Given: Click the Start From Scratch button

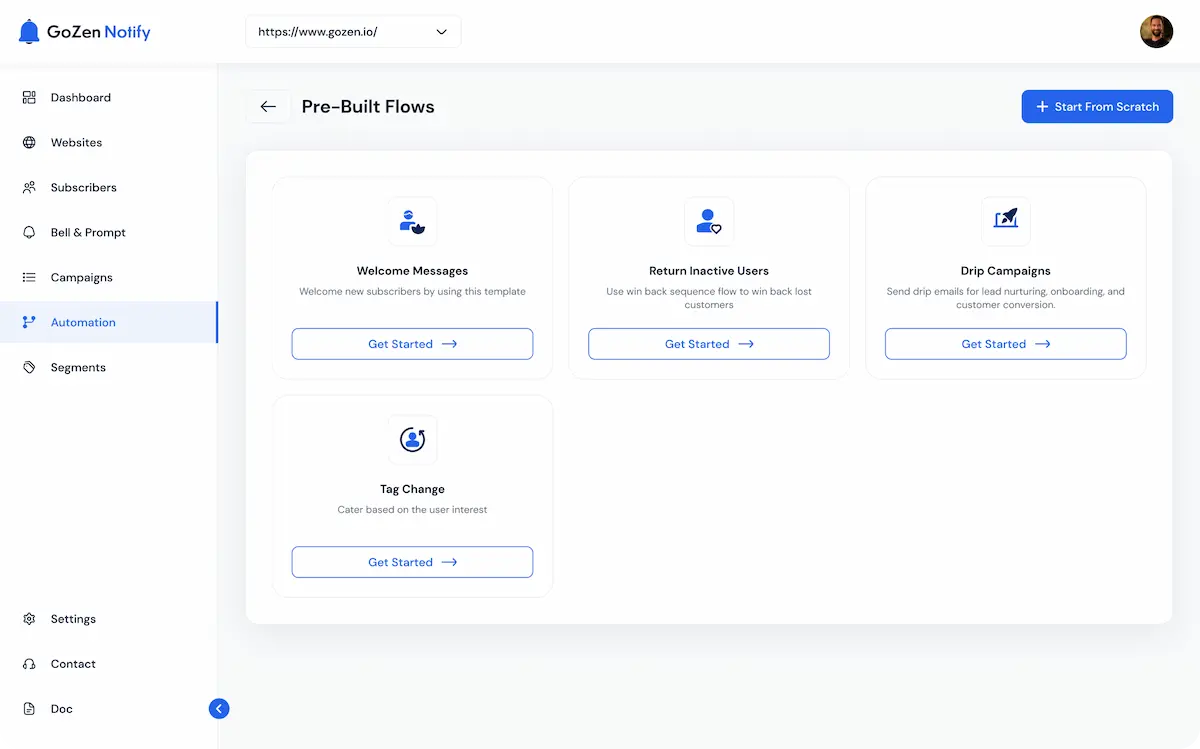Looking at the screenshot, I should [1097, 106].
